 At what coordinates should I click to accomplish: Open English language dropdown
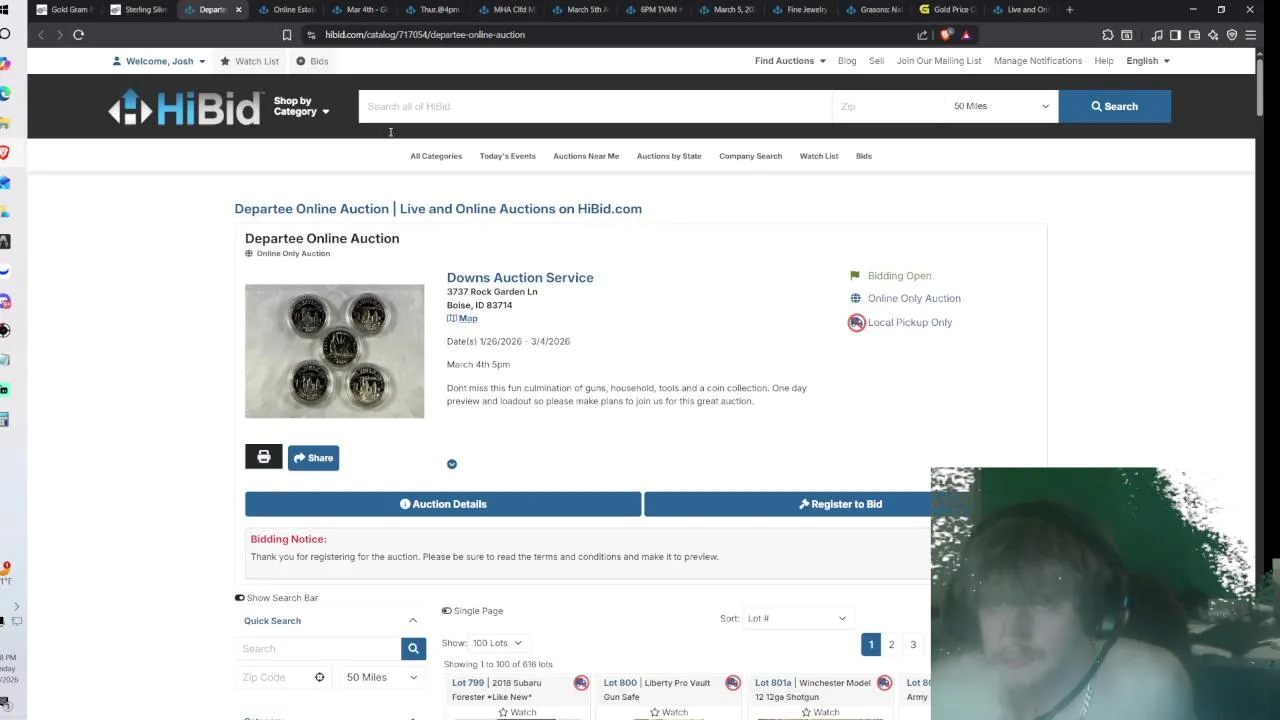pyautogui.click(x=1148, y=61)
